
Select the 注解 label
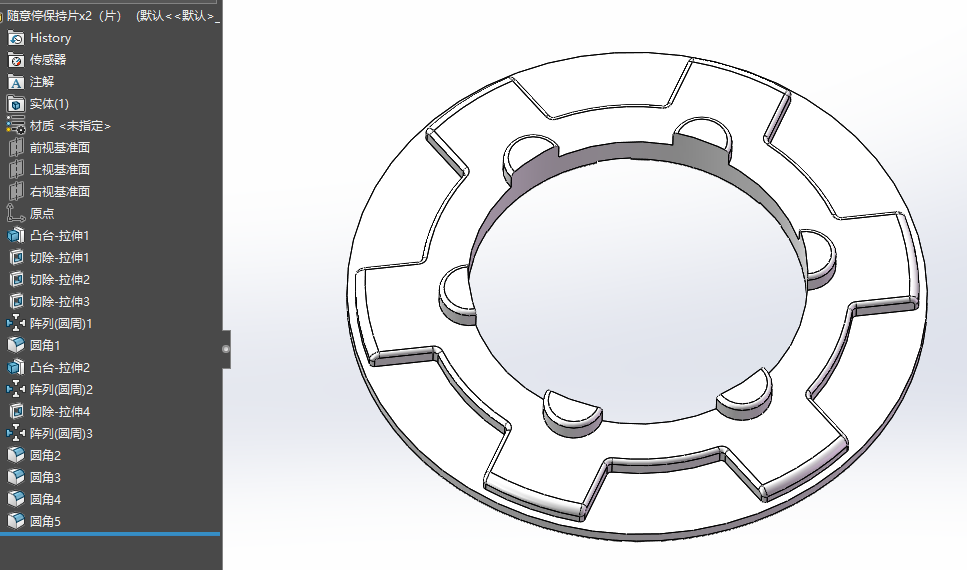[42, 82]
